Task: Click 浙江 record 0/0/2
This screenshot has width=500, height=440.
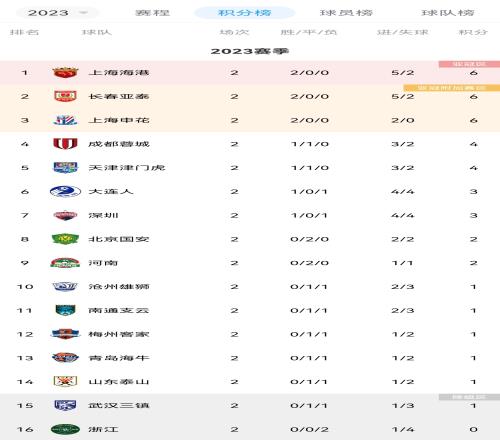Action: point(309,429)
